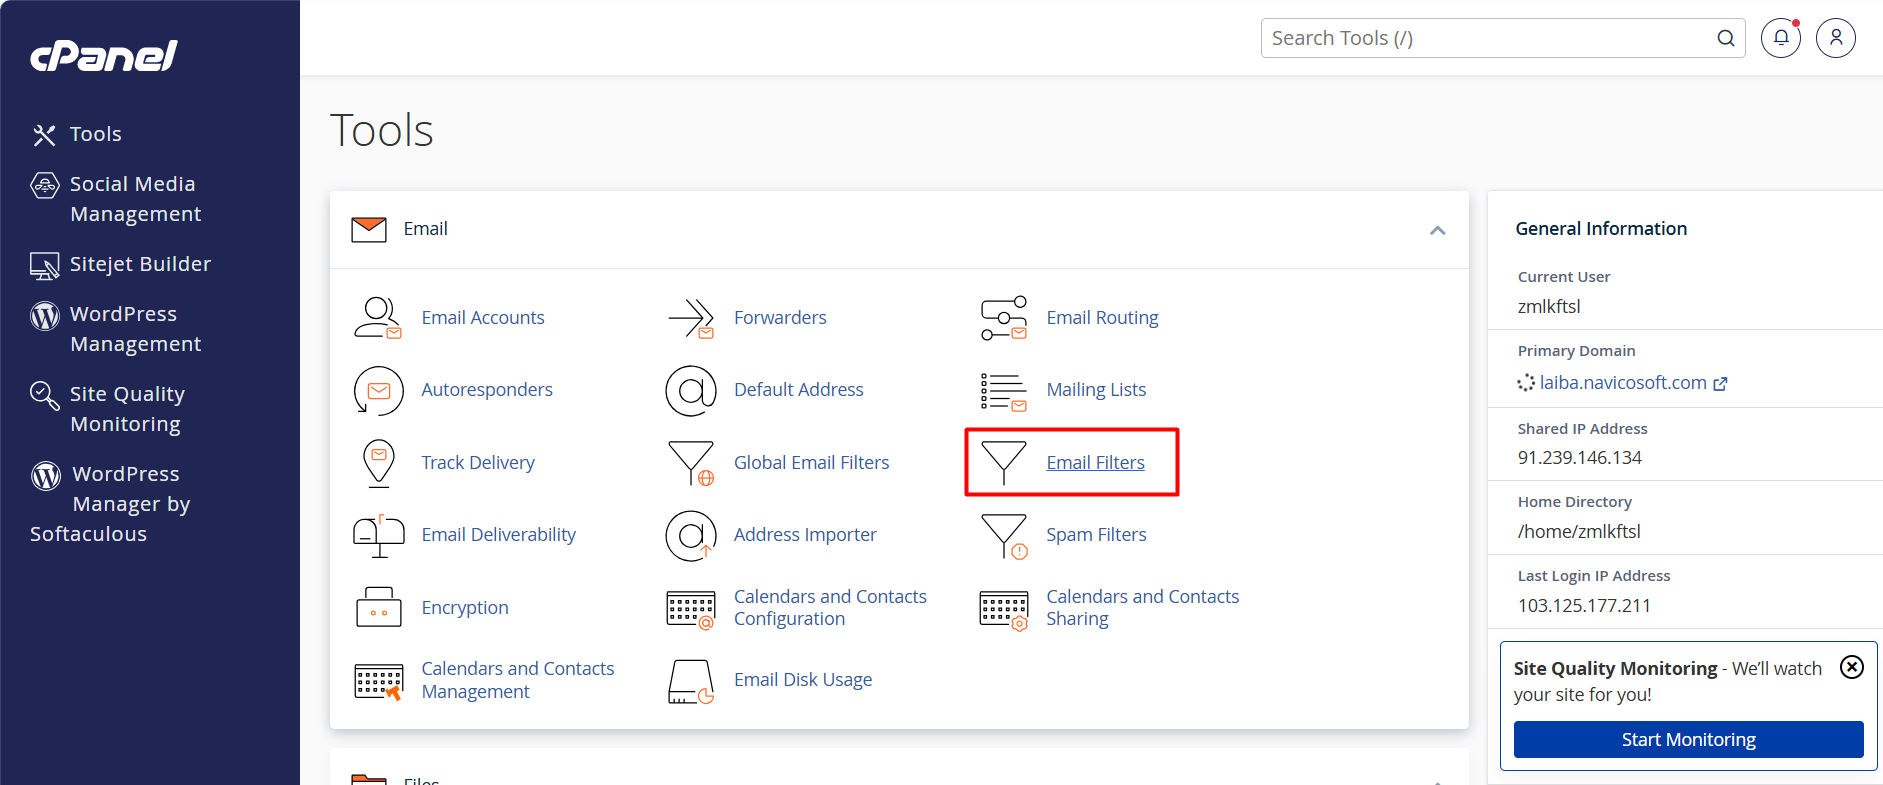Click the Track Delivery pin icon
Screen dimensions: 1883x785
click(x=378, y=463)
